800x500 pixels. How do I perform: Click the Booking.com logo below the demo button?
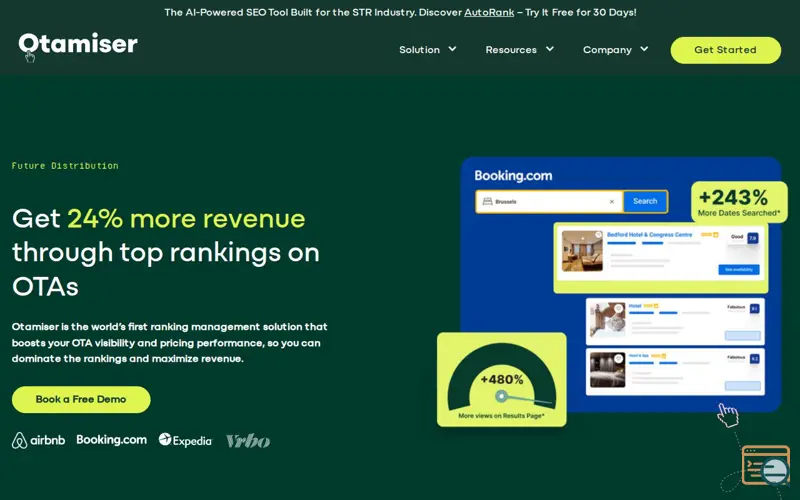[x=112, y=440]
